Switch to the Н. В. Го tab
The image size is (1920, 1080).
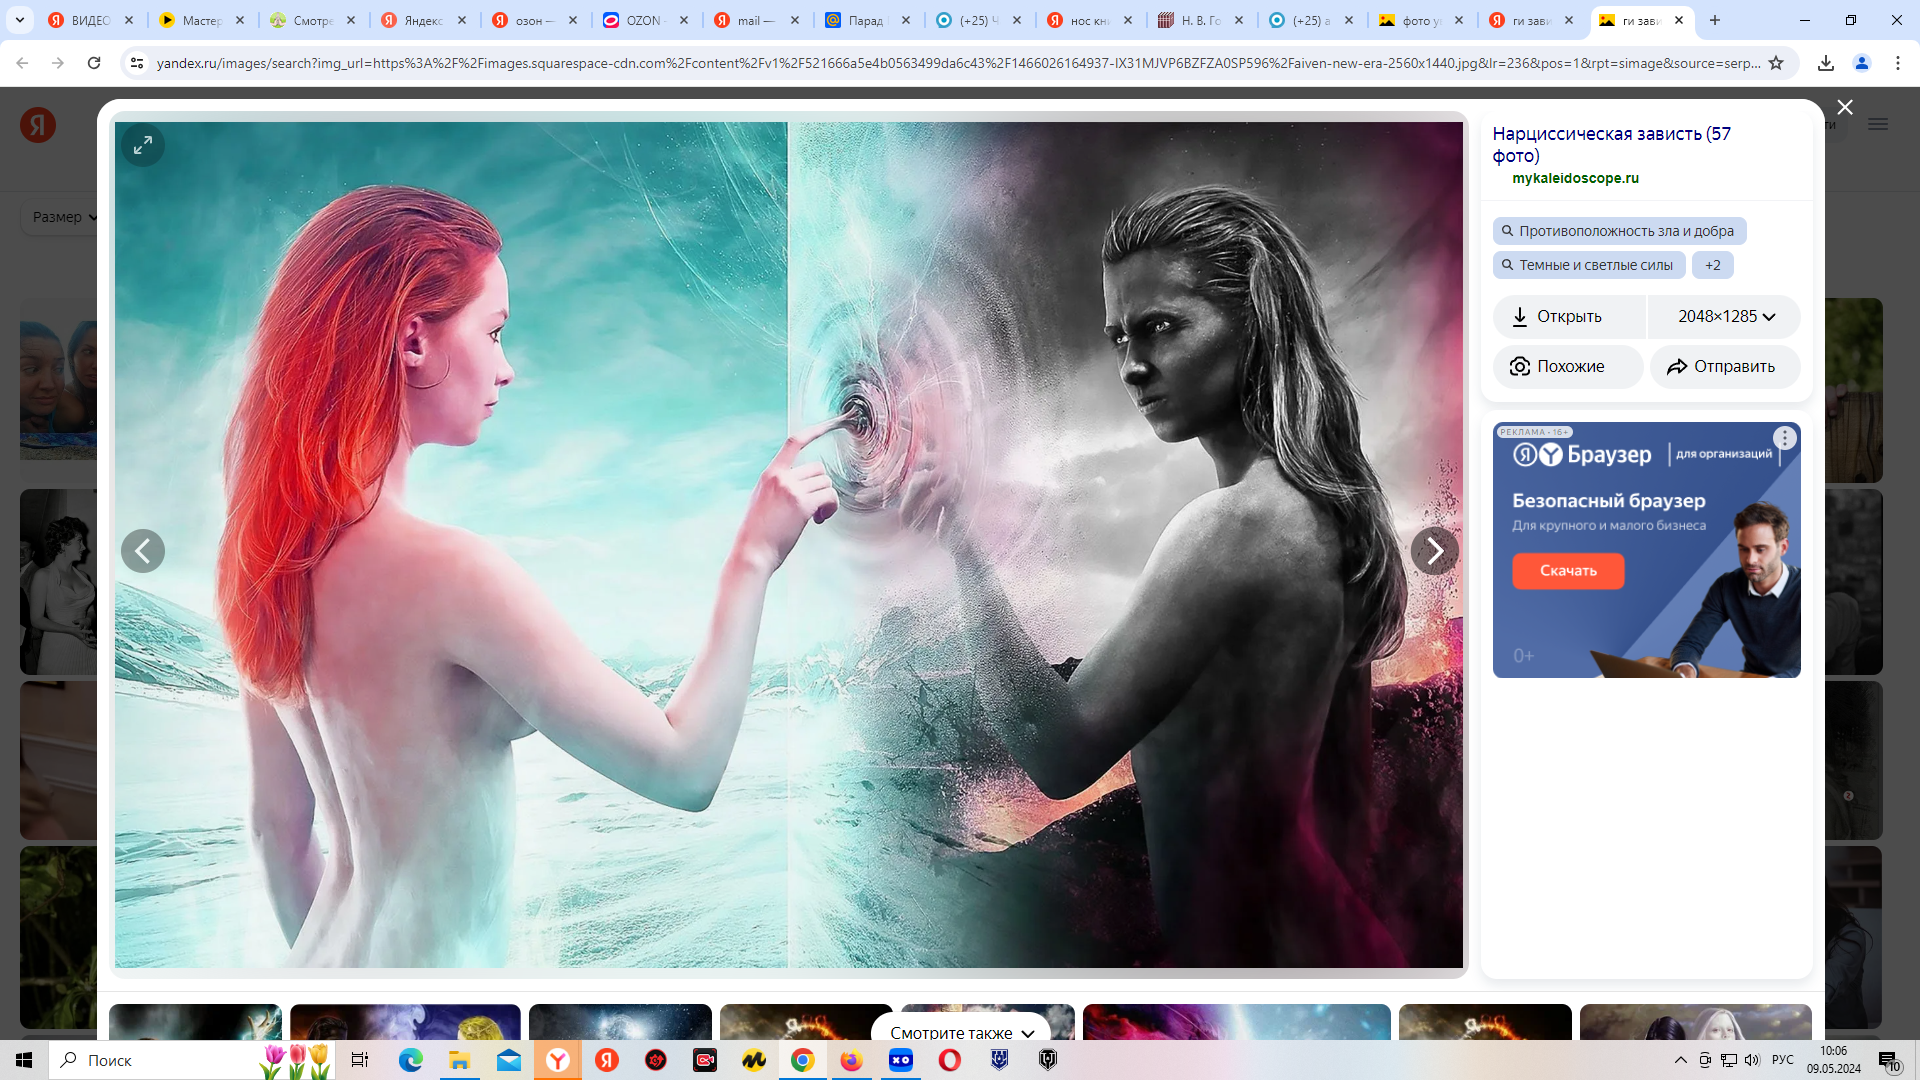pyautogui.click(x=1202, y=20)
